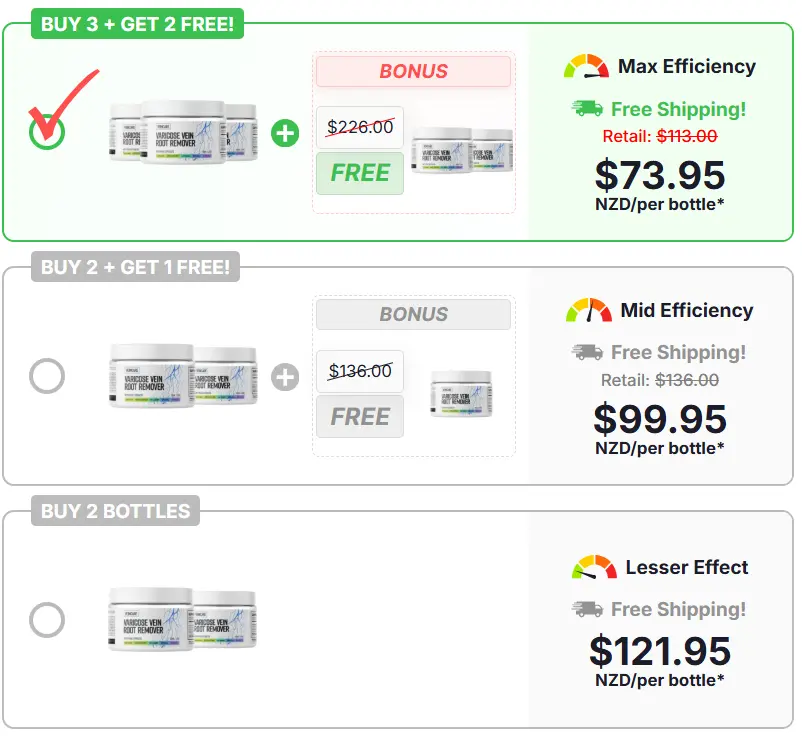Click the BUY 3 + GET 2 FREE banner
Viewport: 802px width, 742px height.
(x=135, y=25)
